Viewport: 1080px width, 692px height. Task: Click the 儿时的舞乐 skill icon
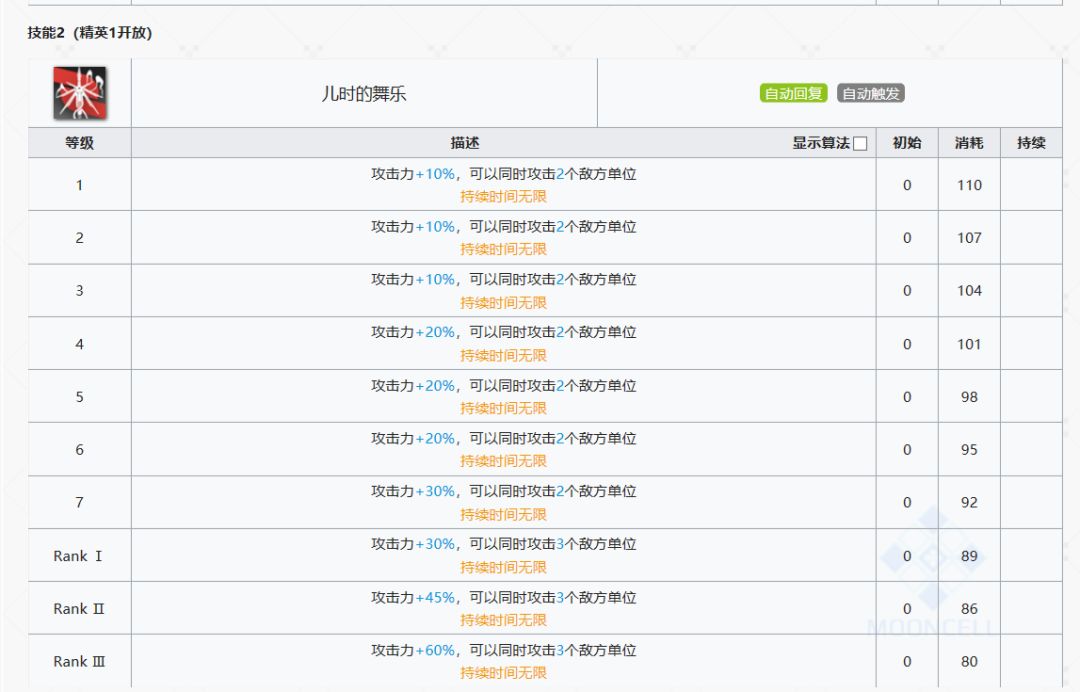[x=80, y=93]
